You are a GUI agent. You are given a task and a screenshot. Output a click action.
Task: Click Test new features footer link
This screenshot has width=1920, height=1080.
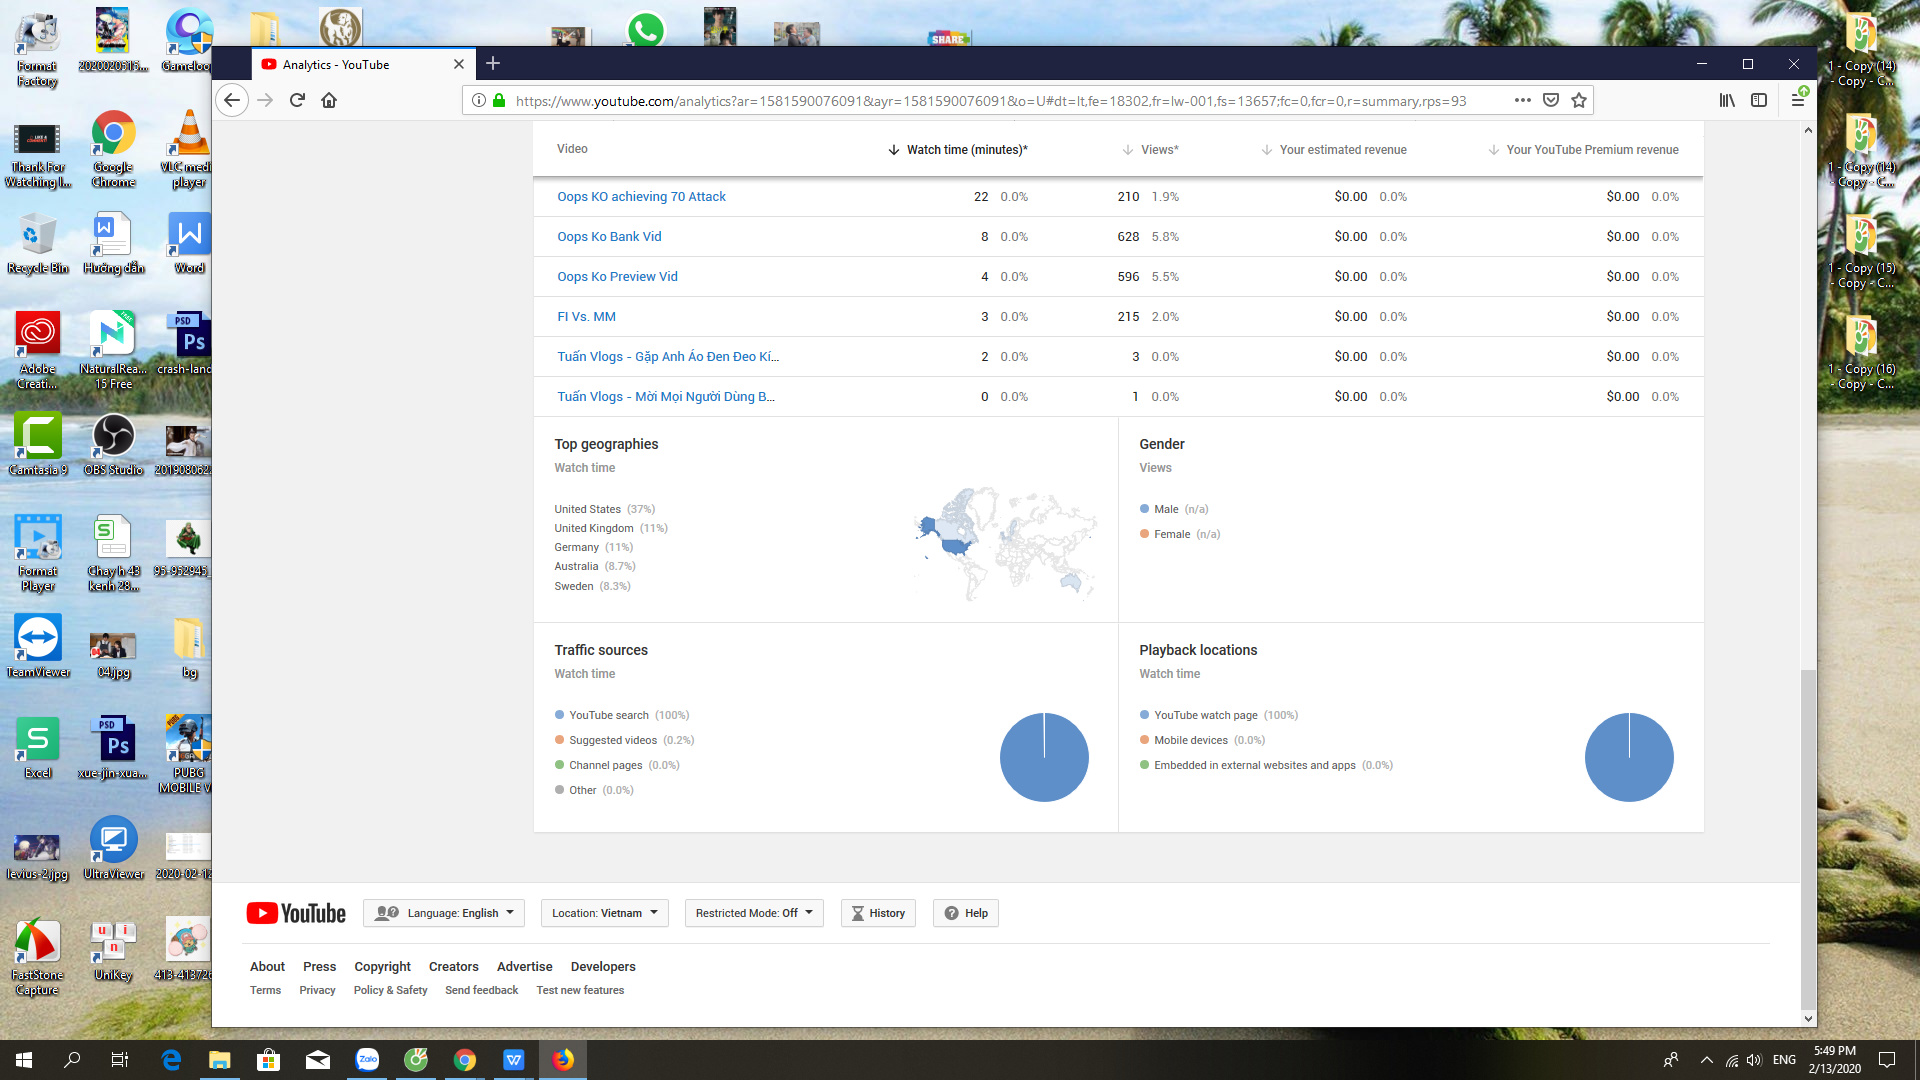[580, 991]
